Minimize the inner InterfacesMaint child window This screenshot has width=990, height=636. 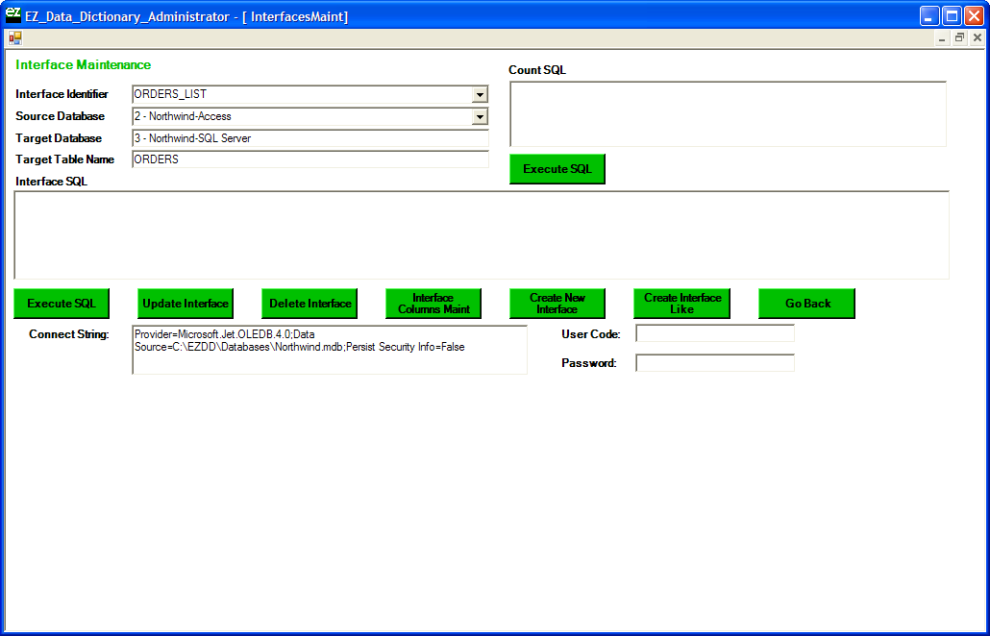tap(942, 38)
